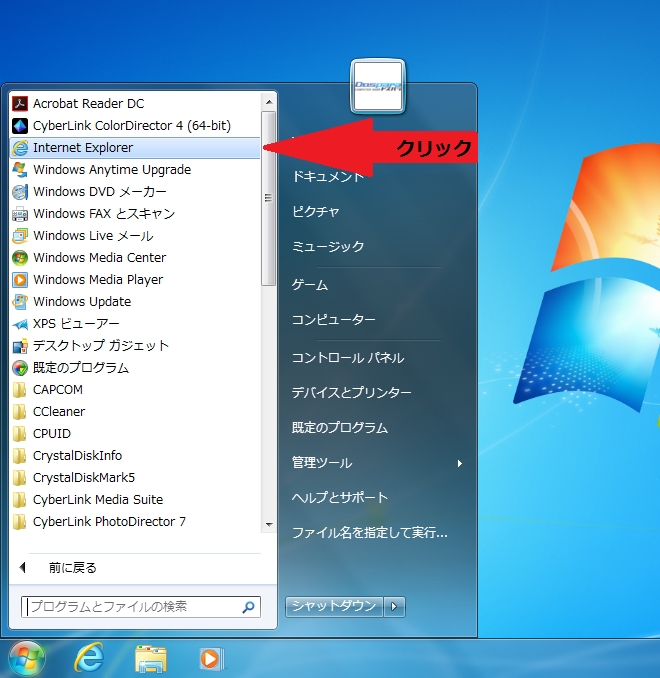This screenshot has width=660, height=678.
Task: Click the CrystalDiskMark5 folder icon
Action: (x=19, y=478)
